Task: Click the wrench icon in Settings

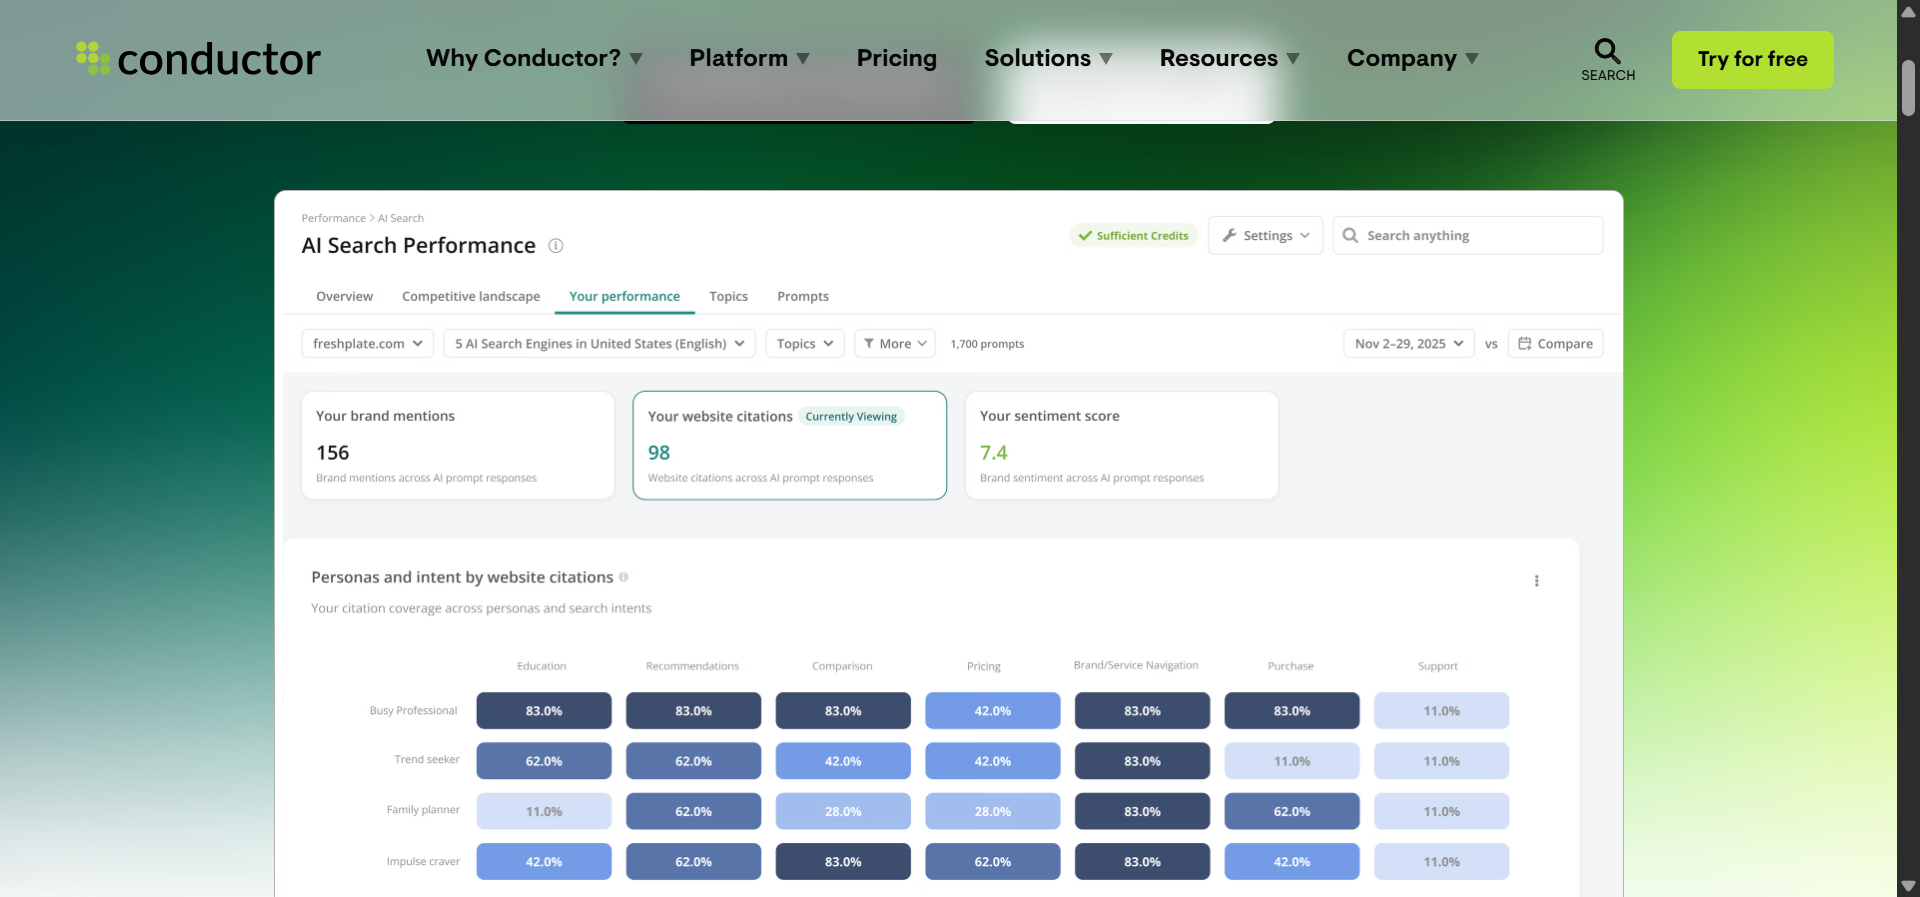Action: click(1229, 235)
